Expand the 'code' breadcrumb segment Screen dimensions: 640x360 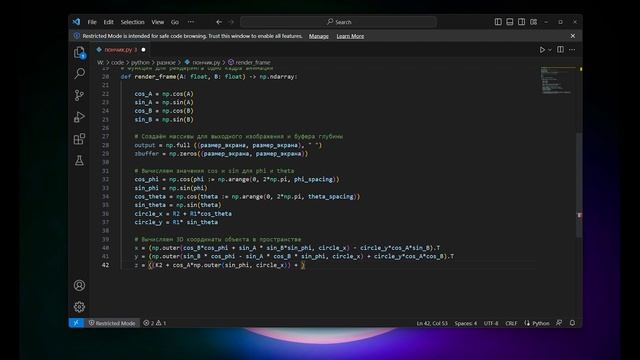(x=117, y=62)
